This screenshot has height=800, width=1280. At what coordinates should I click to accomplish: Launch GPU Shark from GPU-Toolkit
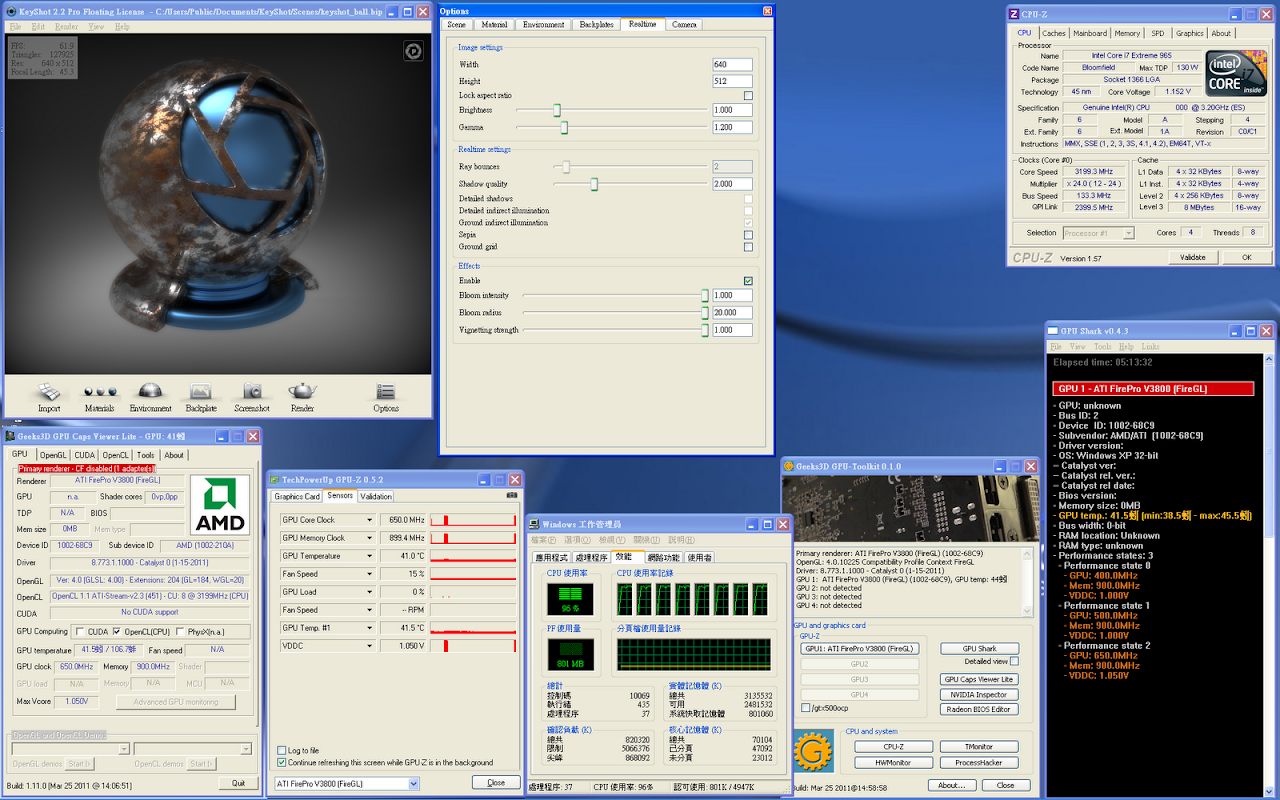click(980, 649)
